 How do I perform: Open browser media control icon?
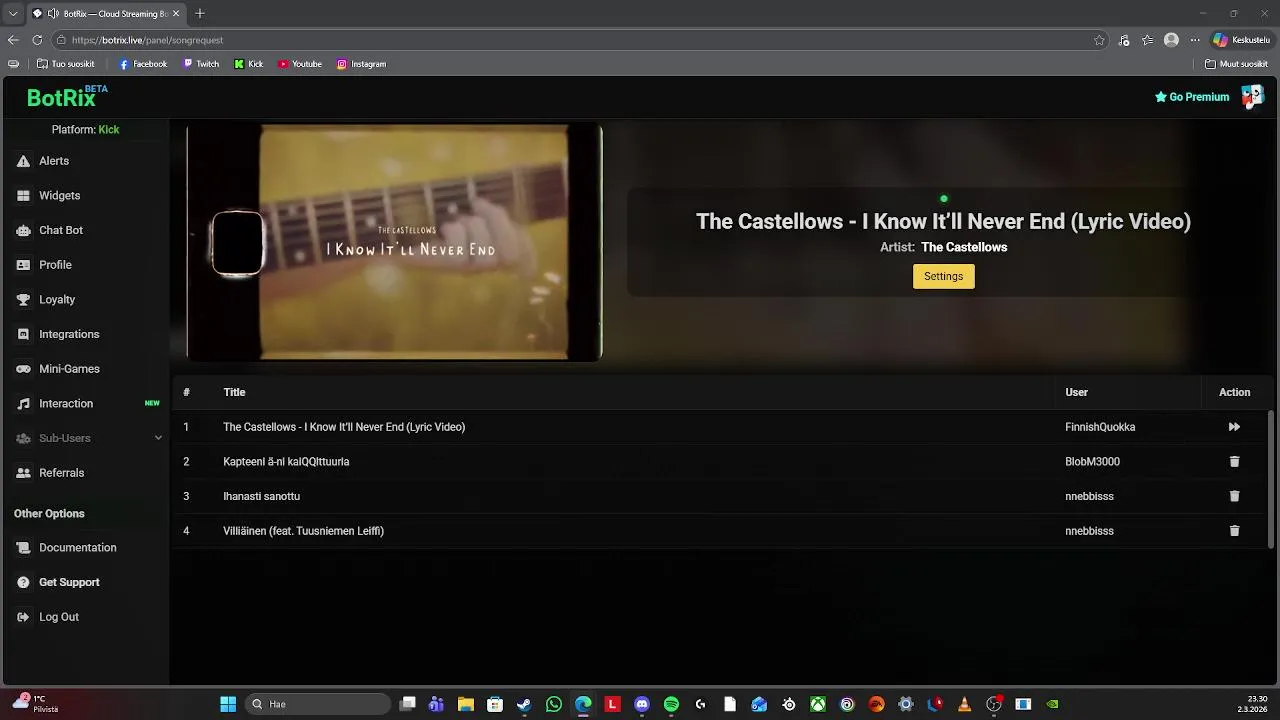coord(1124,40)
